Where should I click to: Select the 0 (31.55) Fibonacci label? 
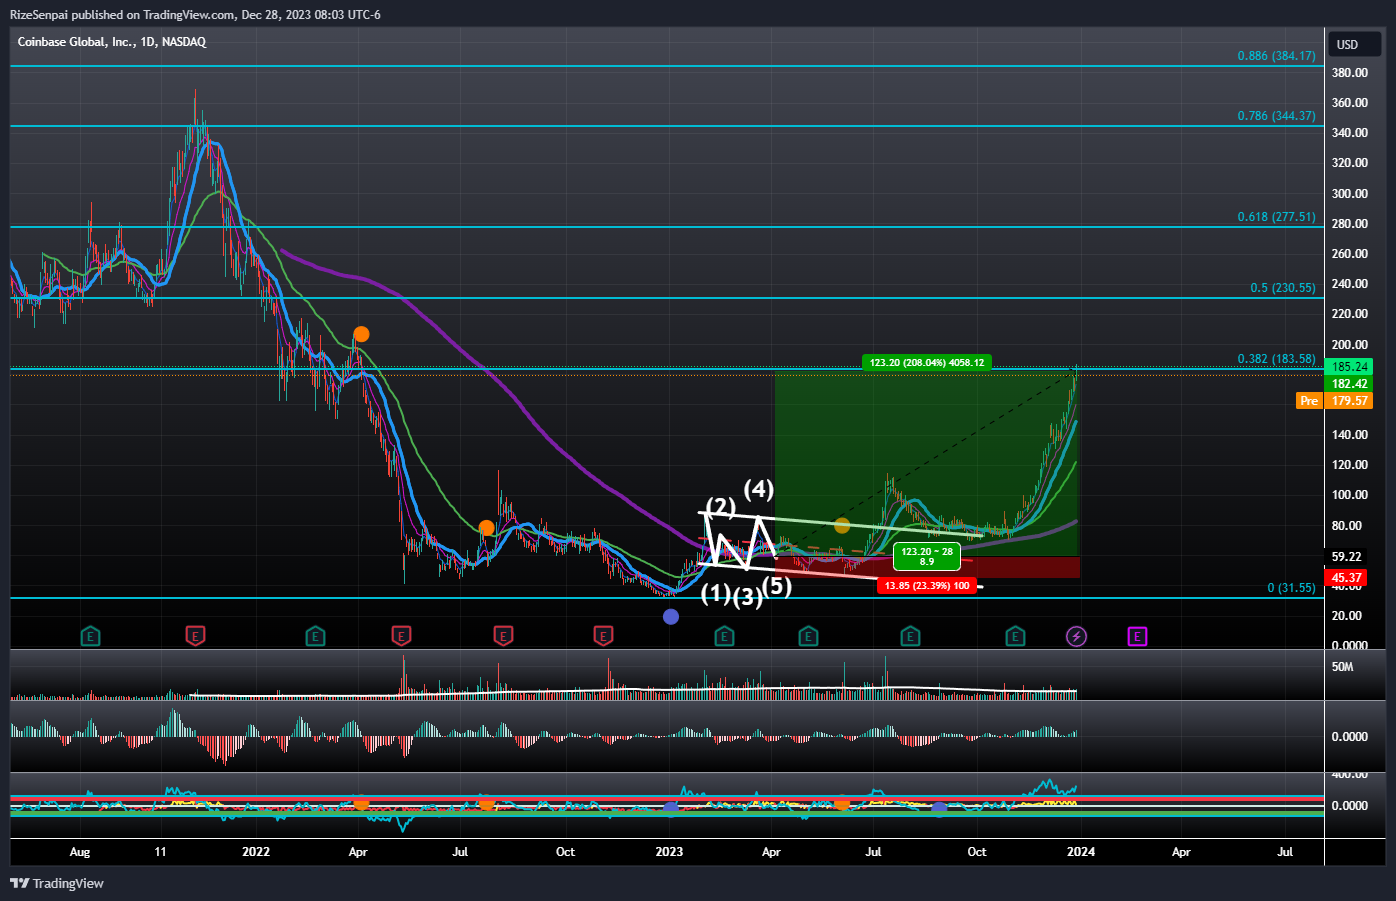(1292, 588)
